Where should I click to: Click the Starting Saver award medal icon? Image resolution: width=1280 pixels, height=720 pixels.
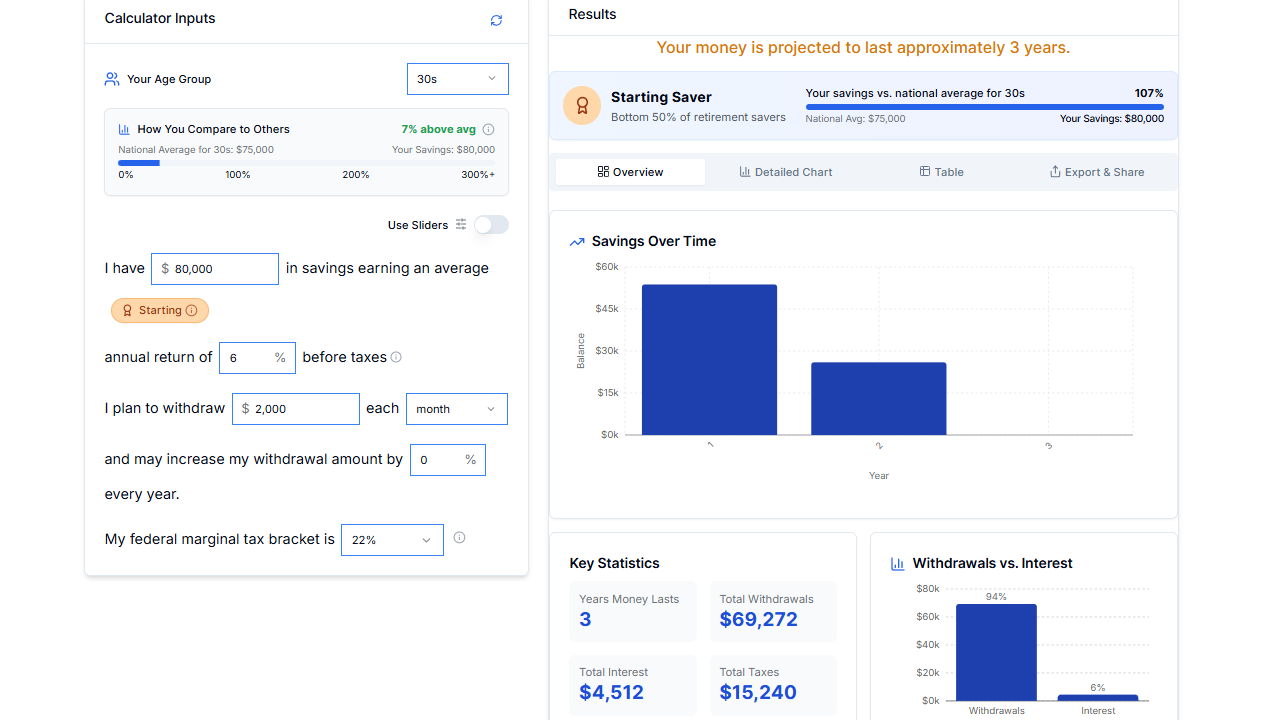[582, 105]
